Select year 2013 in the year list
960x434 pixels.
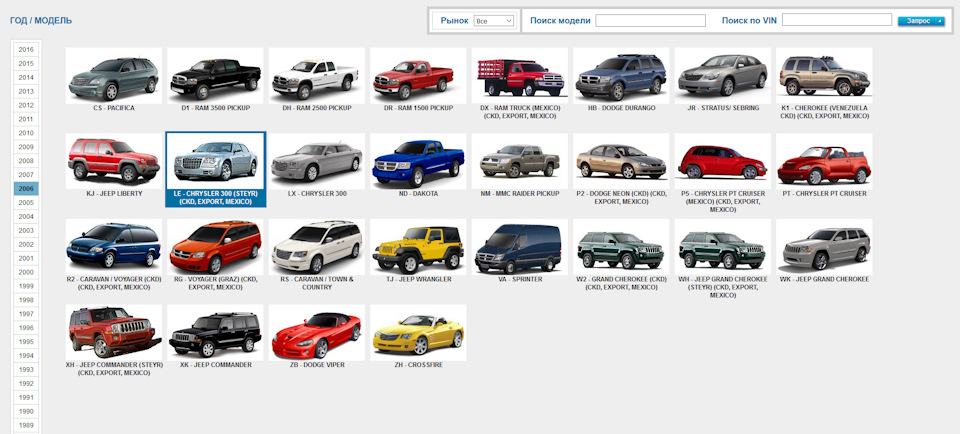(26, 91)
